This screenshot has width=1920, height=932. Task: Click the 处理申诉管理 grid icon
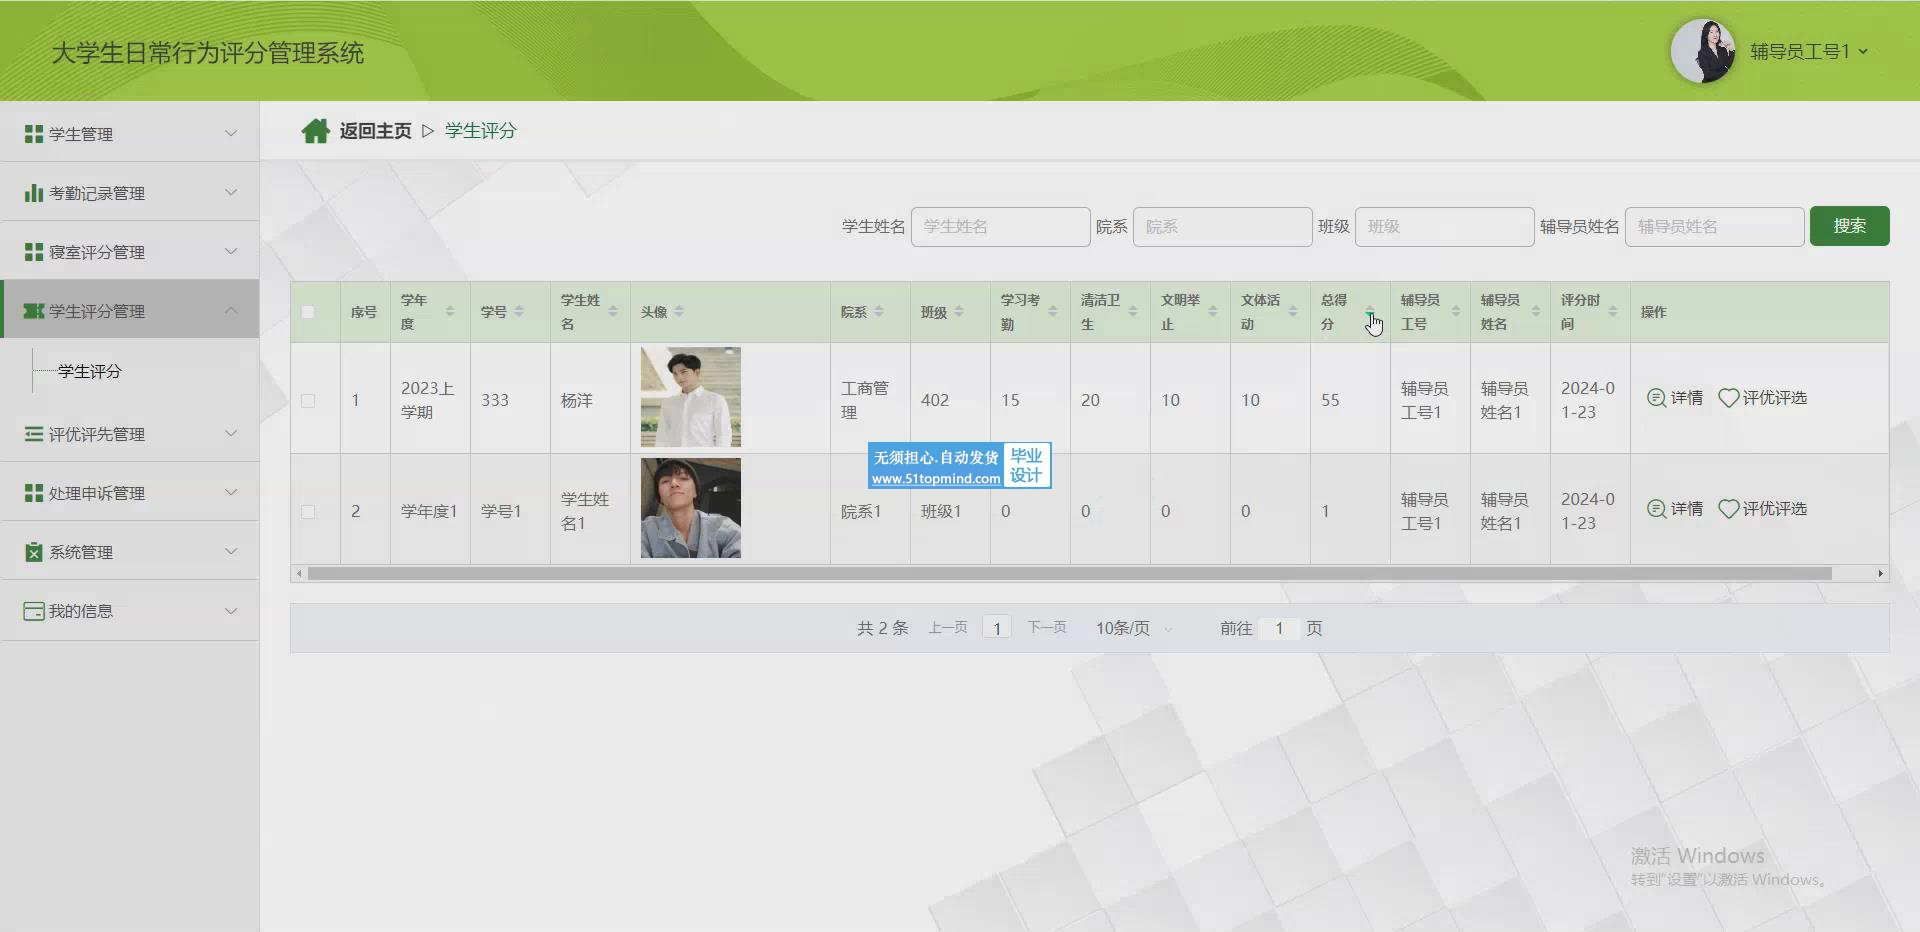tap(34, 493)
